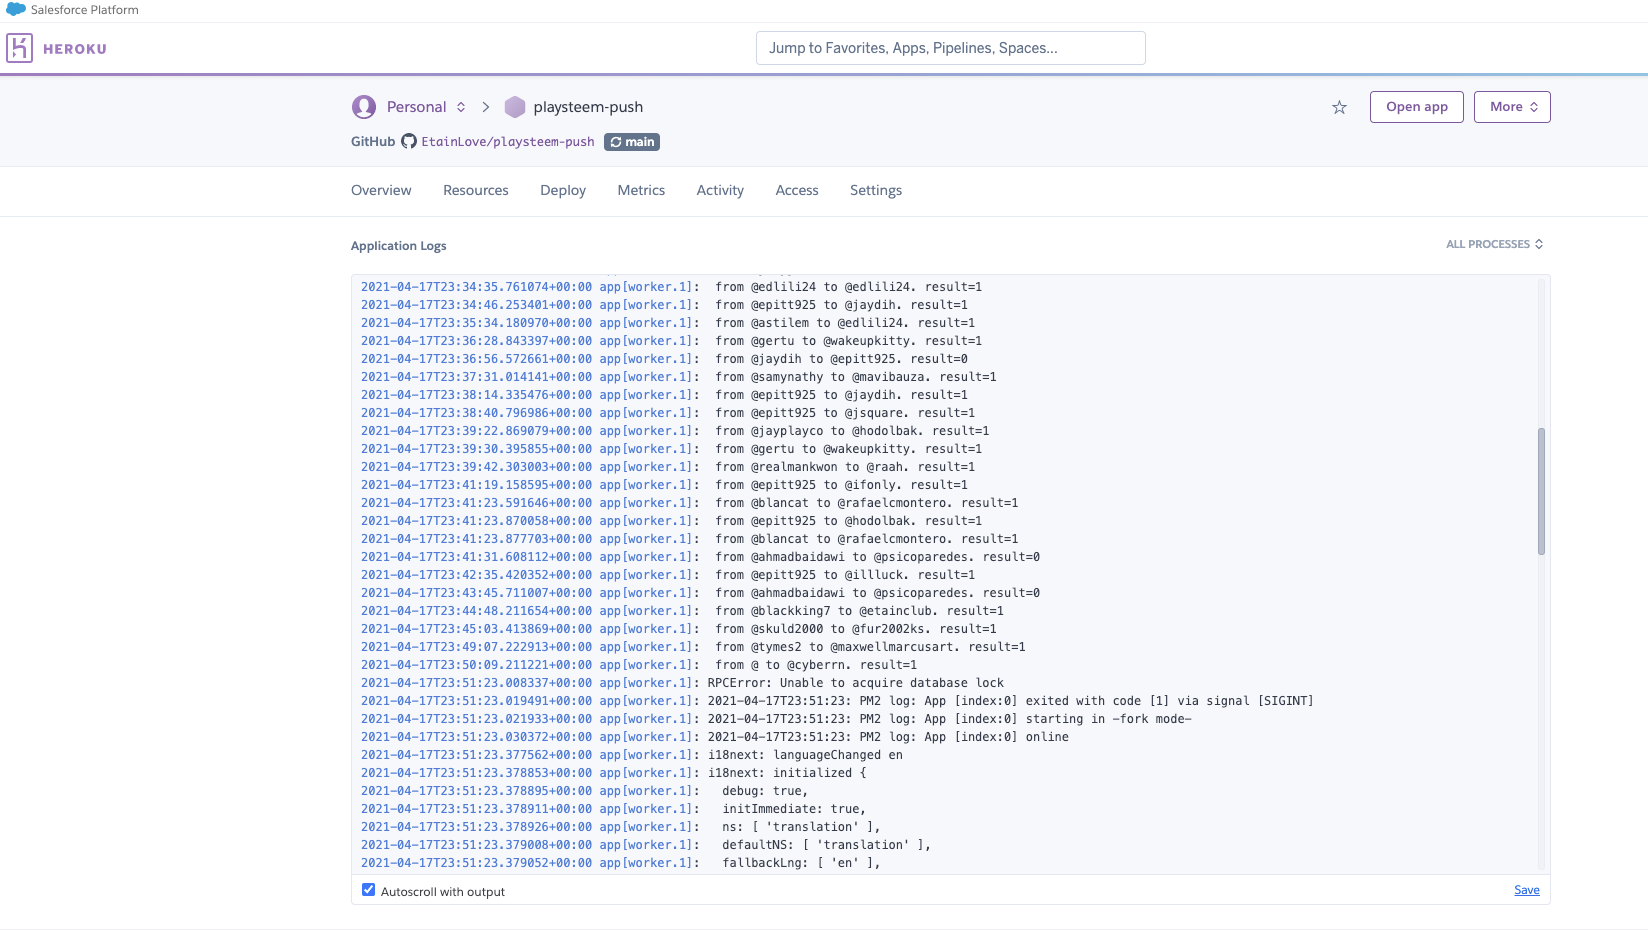Open the EtainLove/playsteem-push GitHub link
Viewport: 1648px width, 931px height.
[x=508, y=142]
